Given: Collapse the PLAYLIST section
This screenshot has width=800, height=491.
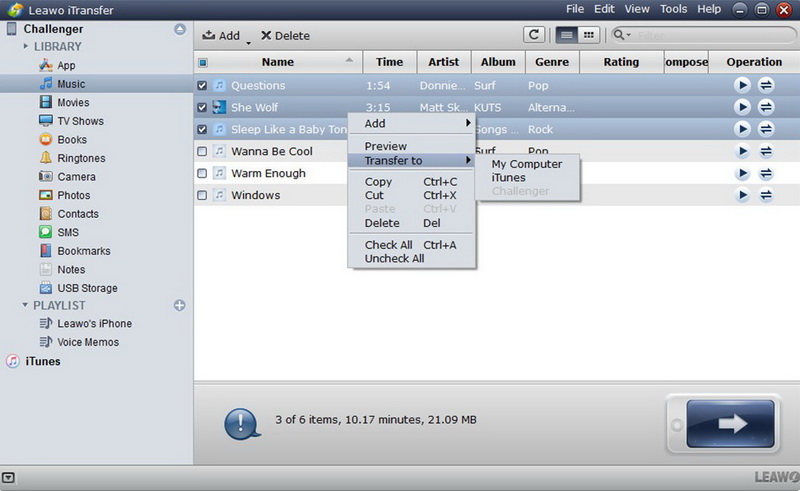Looking at the screenshot, I should (x=26, y=305).
